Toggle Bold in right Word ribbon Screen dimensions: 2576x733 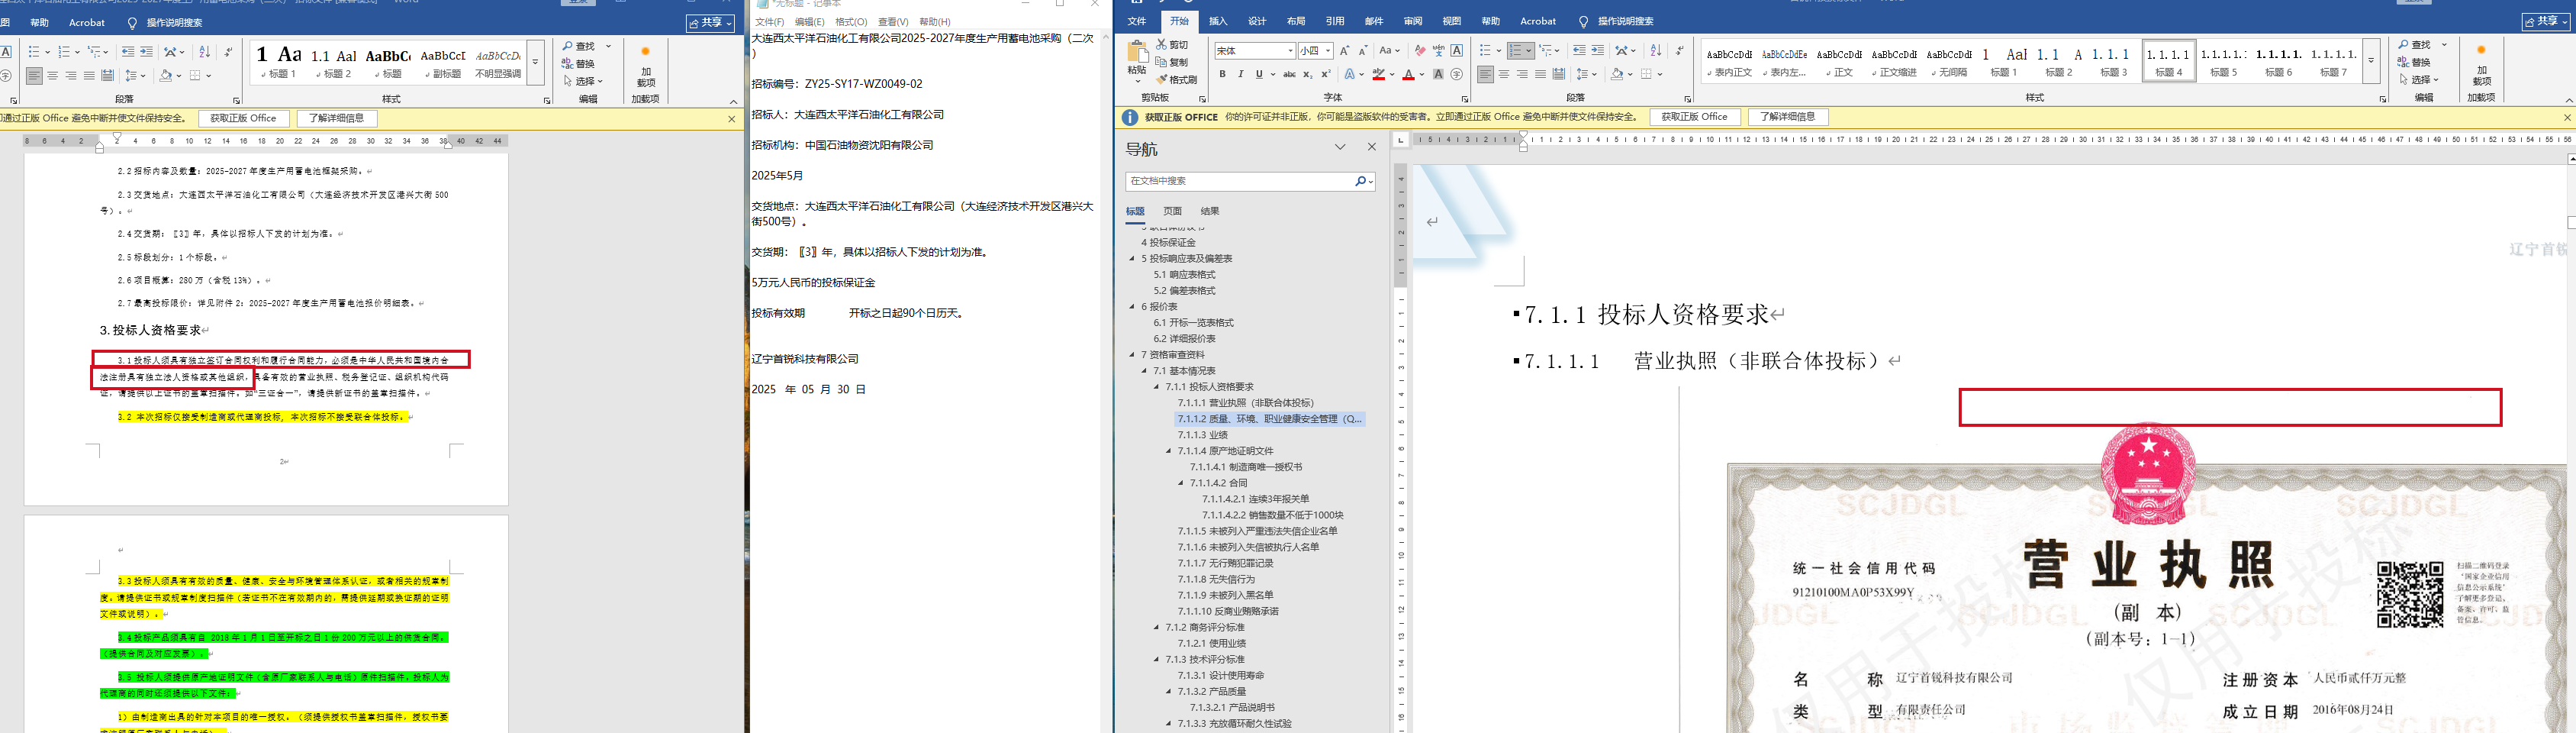click(x=1222, y=74)
